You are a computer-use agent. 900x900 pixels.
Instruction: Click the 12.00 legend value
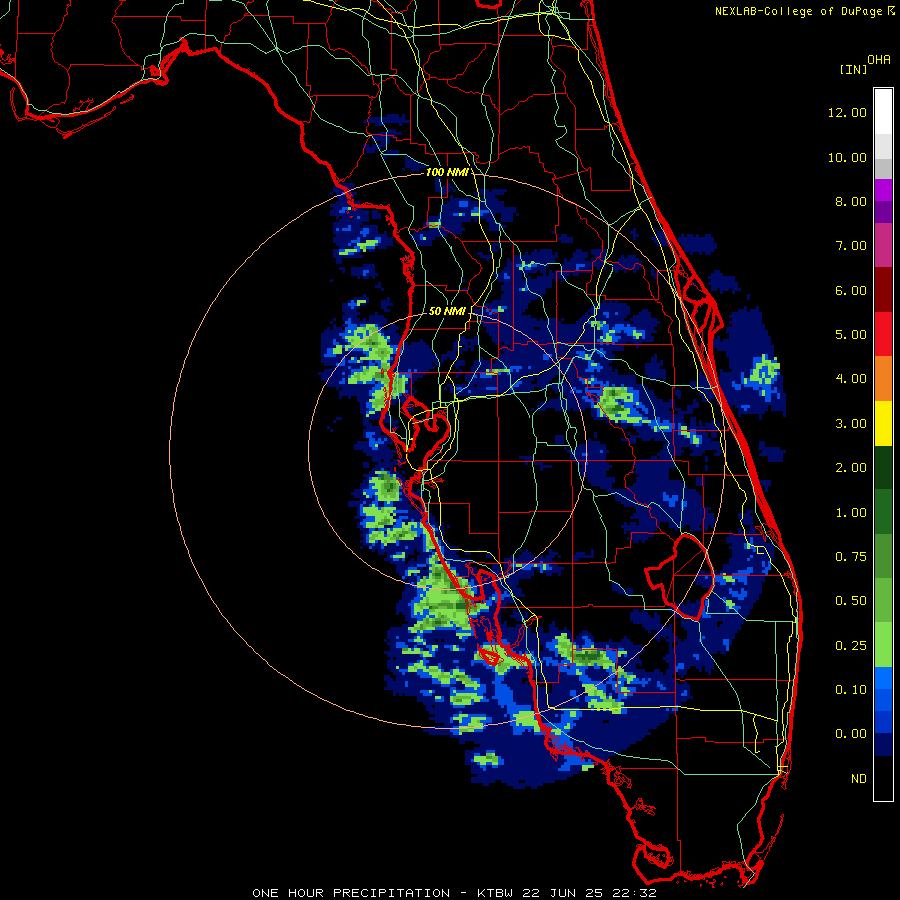(847, 112)
